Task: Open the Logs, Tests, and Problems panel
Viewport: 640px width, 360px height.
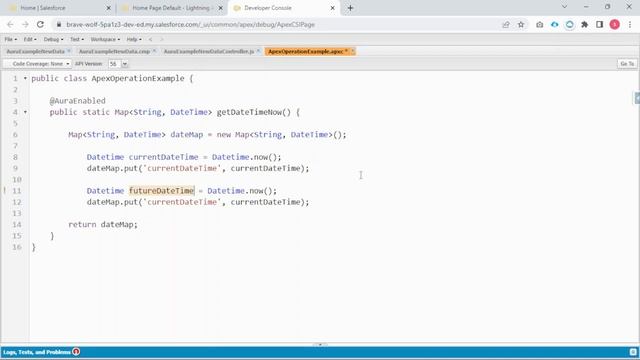Action: (37, 352)
